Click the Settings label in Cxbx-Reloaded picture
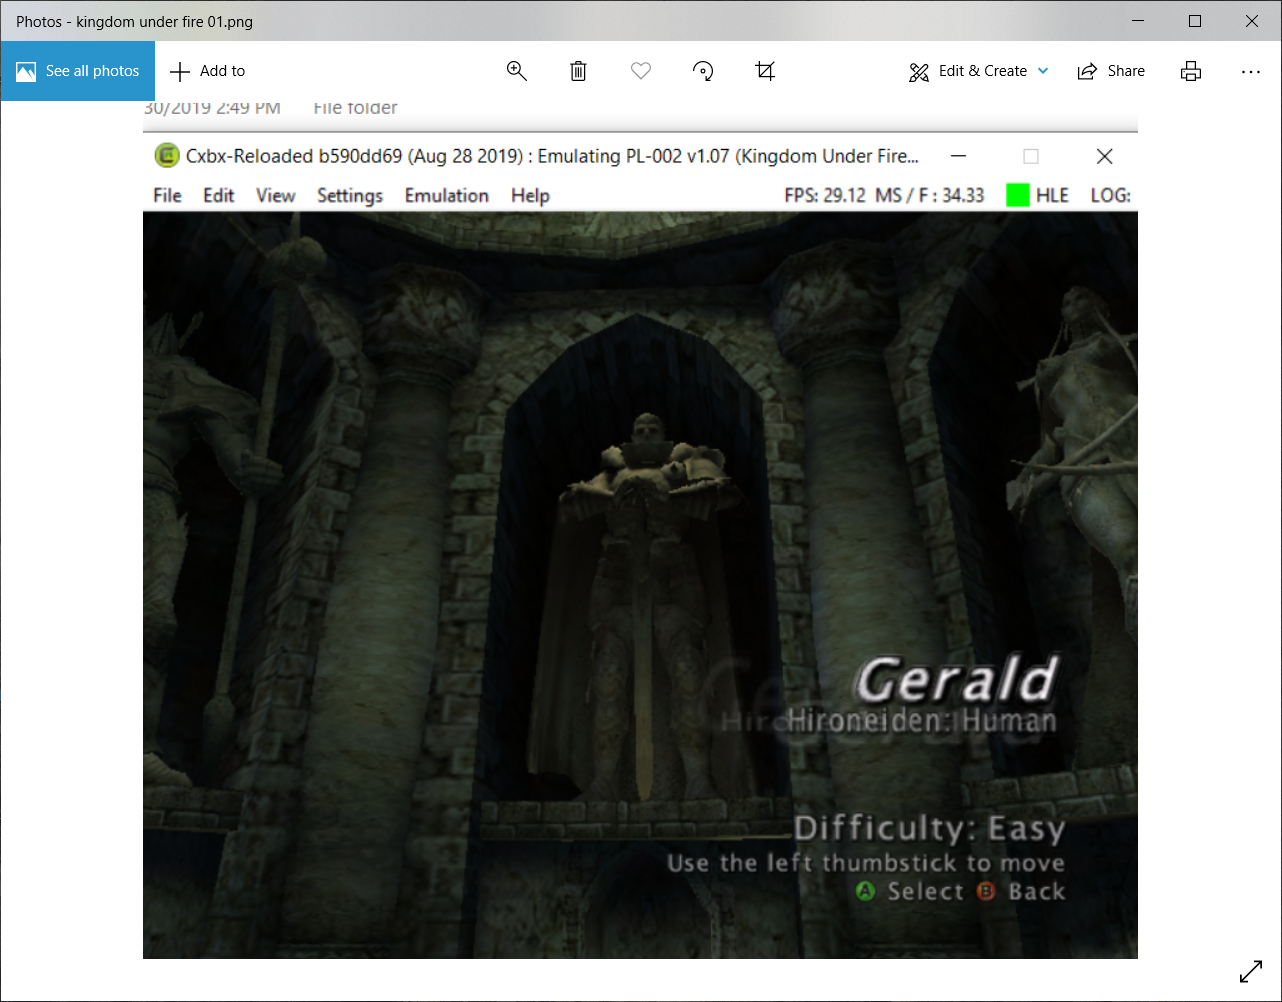This screenshot has width=1282, height=1002. coord(350,196)
